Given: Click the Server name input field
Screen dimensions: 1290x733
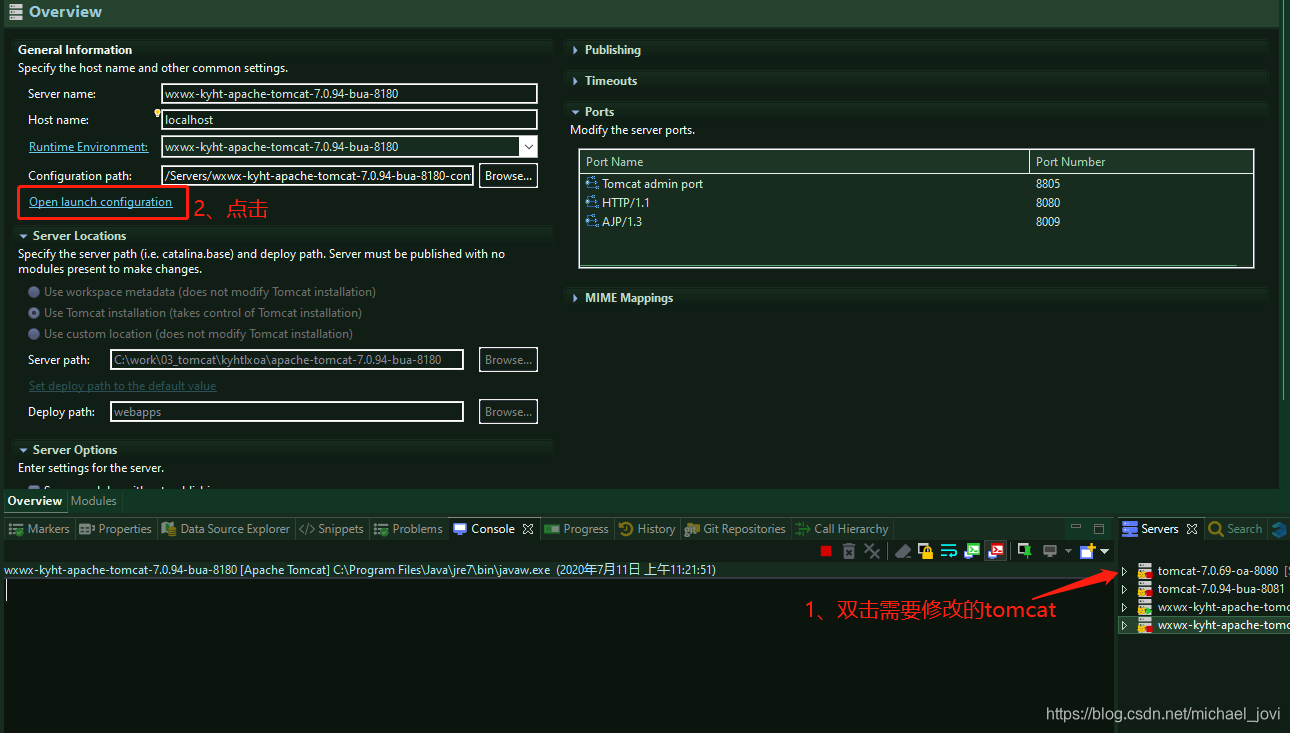Looking at the screenshot, I should click(350, 94).
